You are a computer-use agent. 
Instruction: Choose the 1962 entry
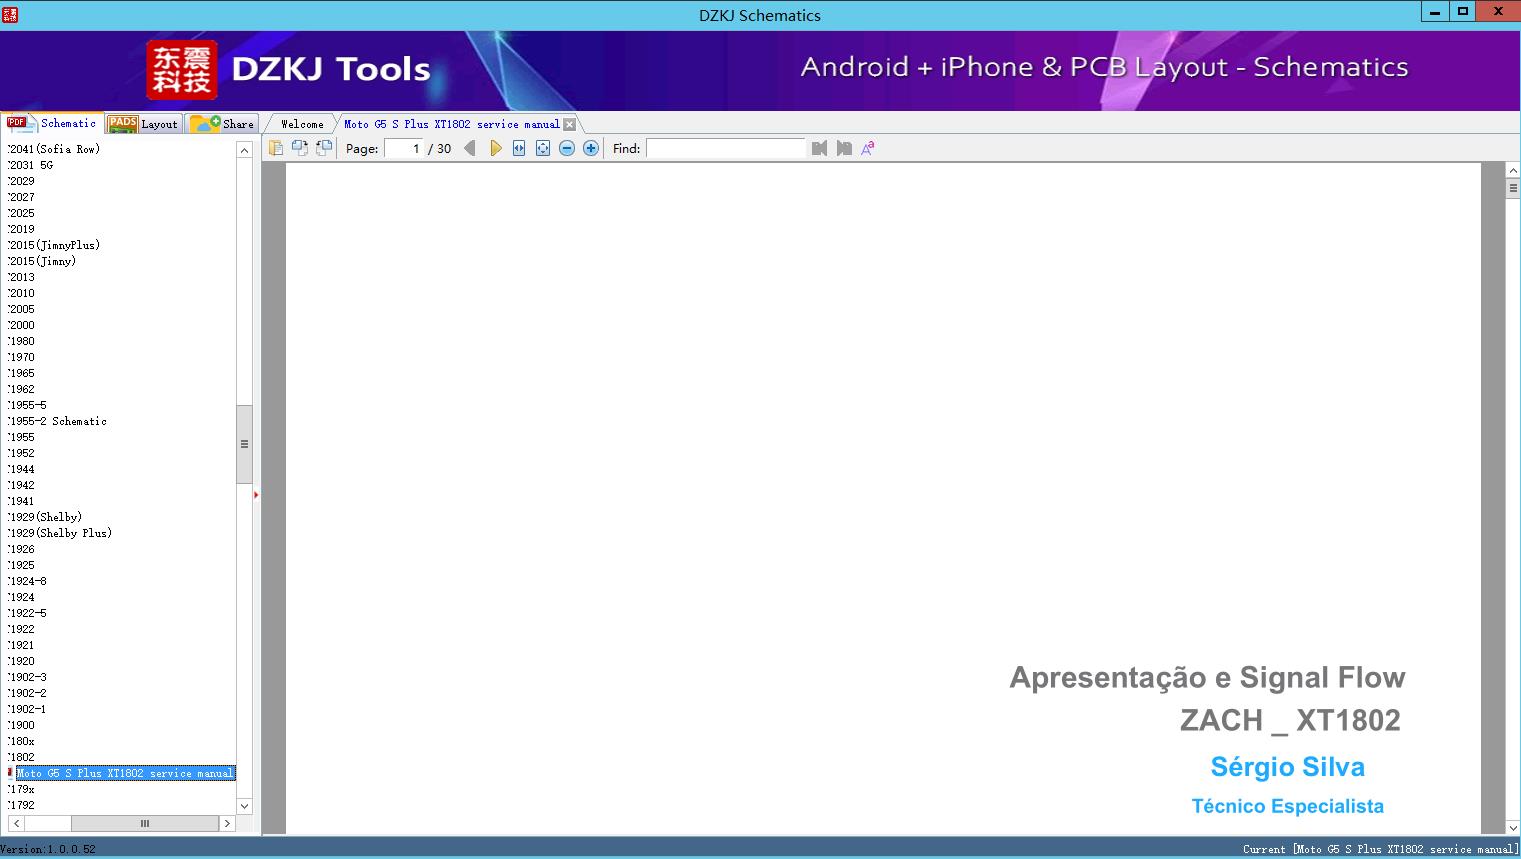click(21, 389)
